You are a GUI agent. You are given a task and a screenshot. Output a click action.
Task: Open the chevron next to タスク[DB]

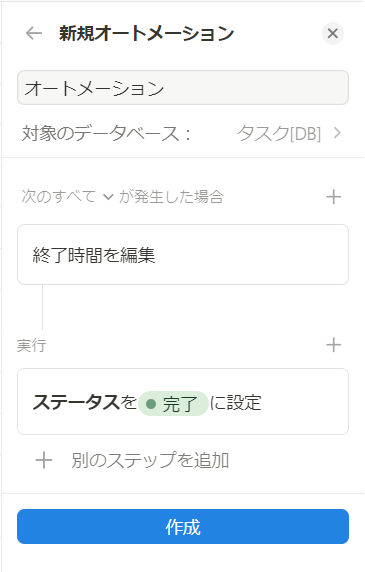pyautogui.click(x=337, y=133)
